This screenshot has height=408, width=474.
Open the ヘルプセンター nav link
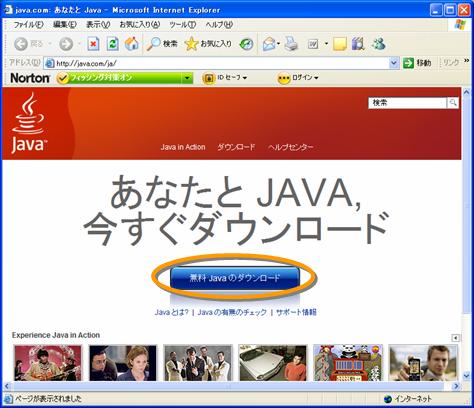click(290, 147)
